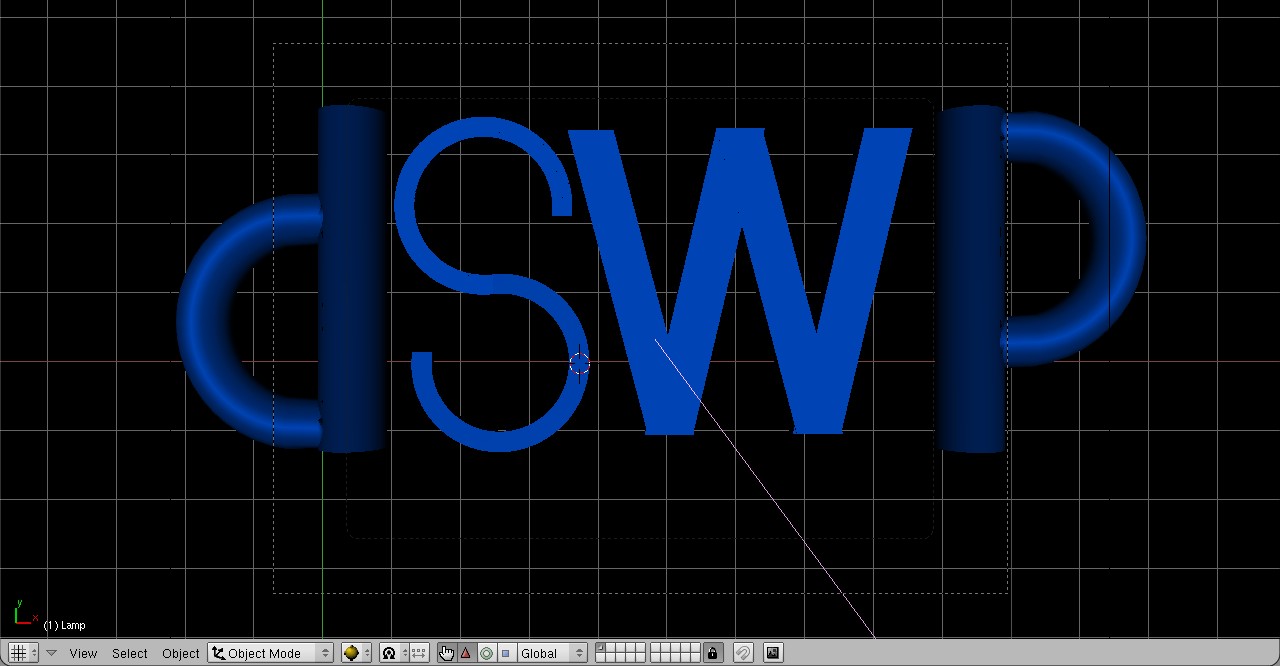Viewport: 1280px width, 666px height.
Task: Select the translate manipulator triangle icon
Action: (466, 653)
